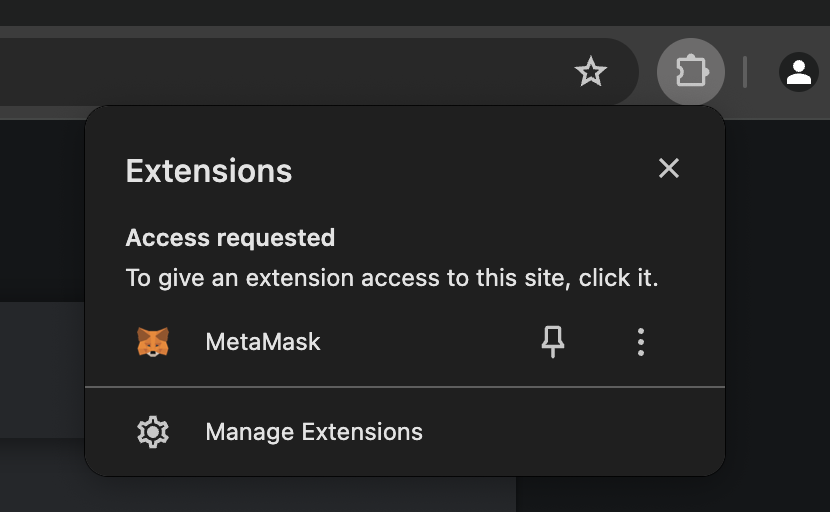Click the vertical divider beside profile avatar

click(x=745, y=72)
